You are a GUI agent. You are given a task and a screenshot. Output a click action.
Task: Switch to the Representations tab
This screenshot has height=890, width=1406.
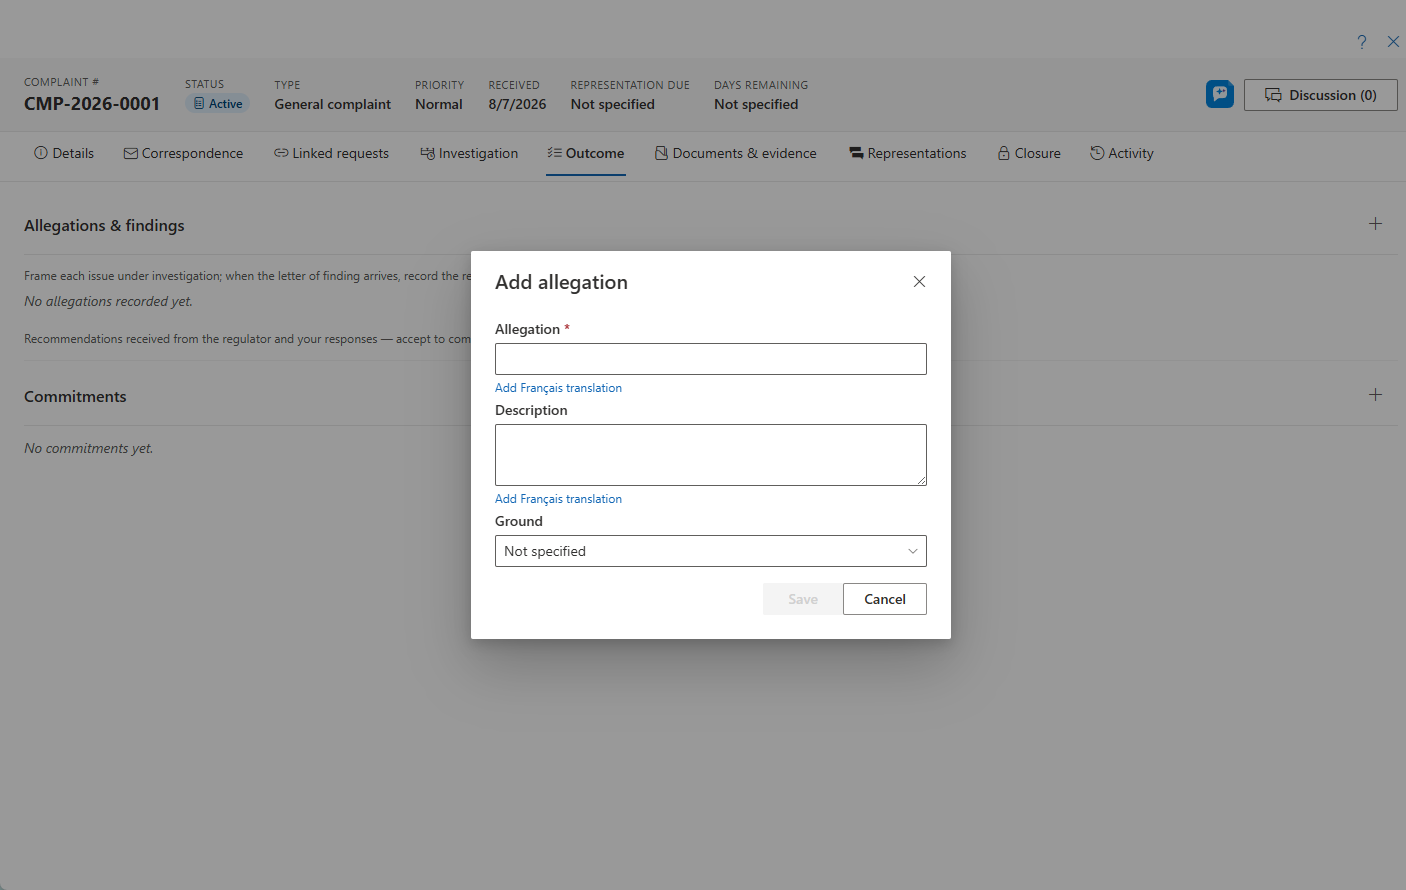[908, 153]
